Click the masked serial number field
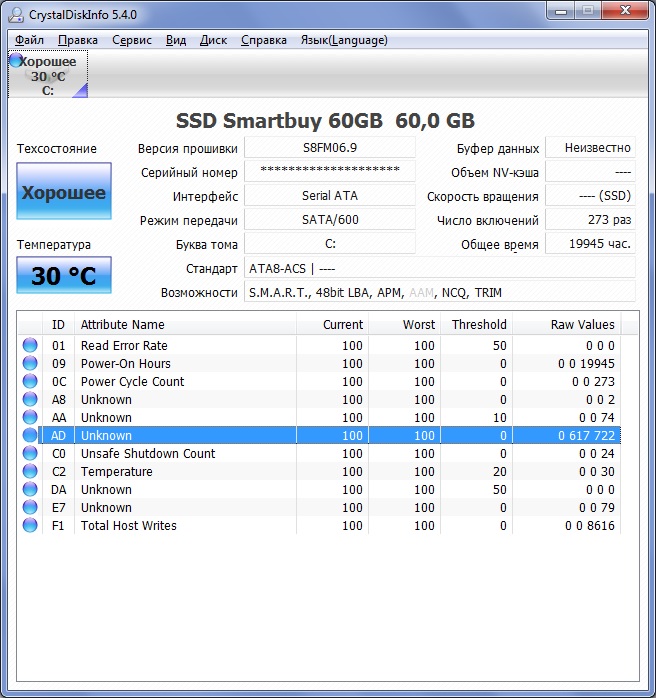Image resolution: width=656 pixels, height=698 pixels. pyautogui.click(x=330, y=171)
